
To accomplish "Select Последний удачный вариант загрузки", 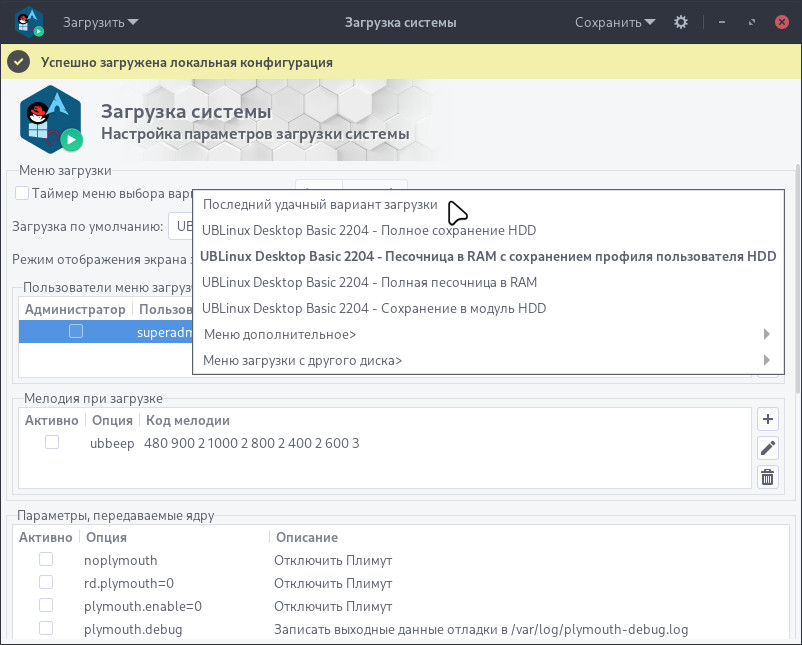I will click(x=488, y=205).
